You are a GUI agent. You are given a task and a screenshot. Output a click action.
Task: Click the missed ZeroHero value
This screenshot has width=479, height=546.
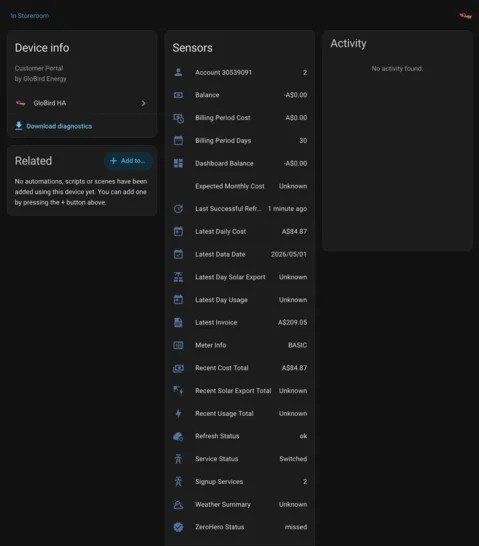point(296,527)
